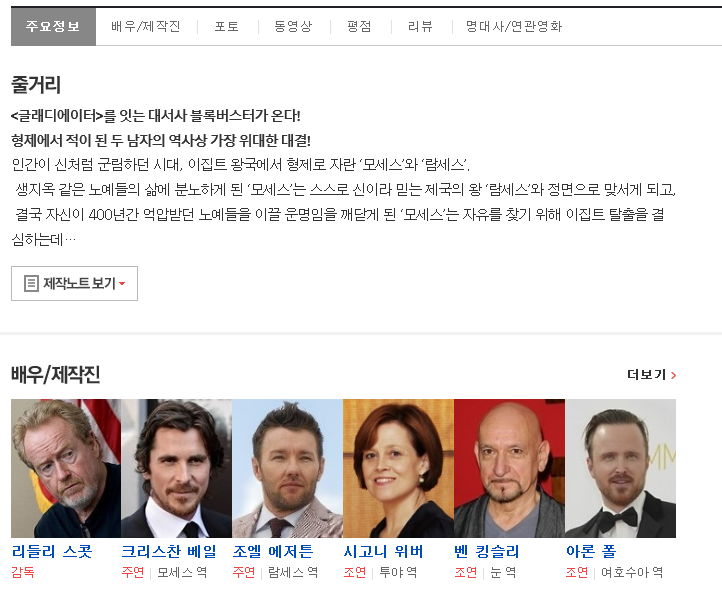Image resolution: width=722 pixels, height=604 pixels.
Task: Open the 리뷰 tab
Action: [x=420, y=26]
